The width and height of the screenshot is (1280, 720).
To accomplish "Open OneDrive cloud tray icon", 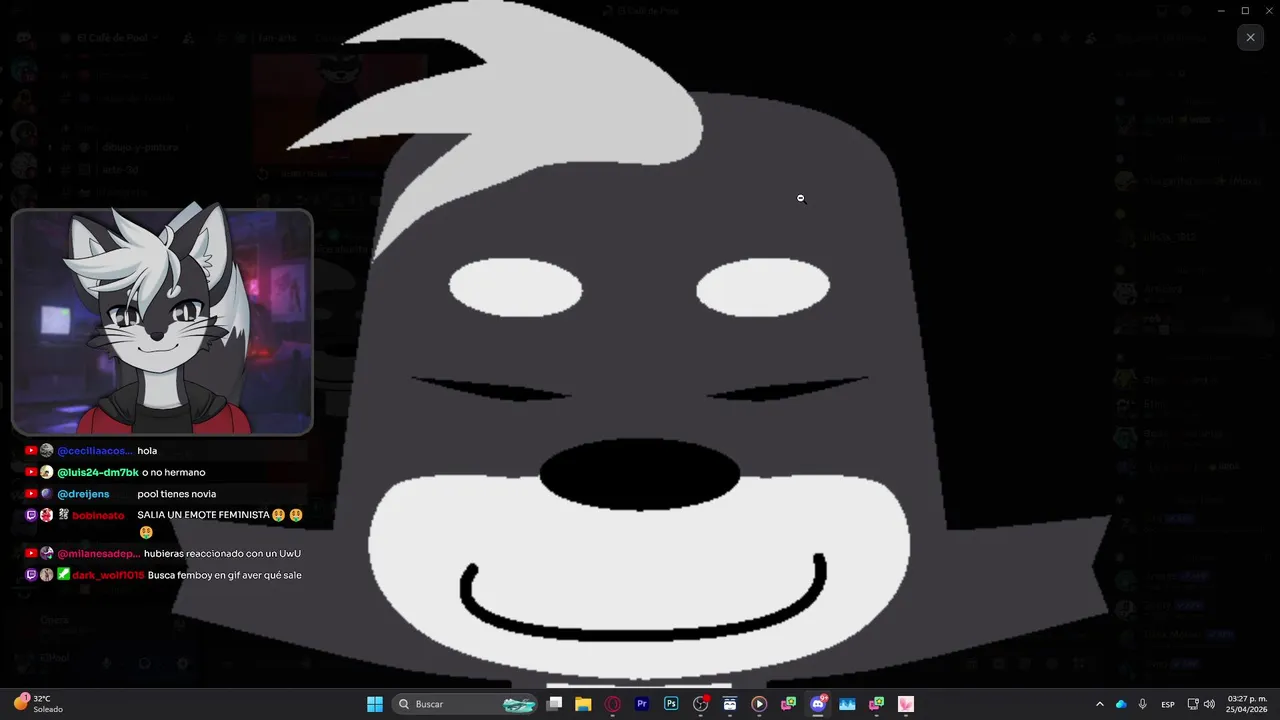I will pos(1121,704).
